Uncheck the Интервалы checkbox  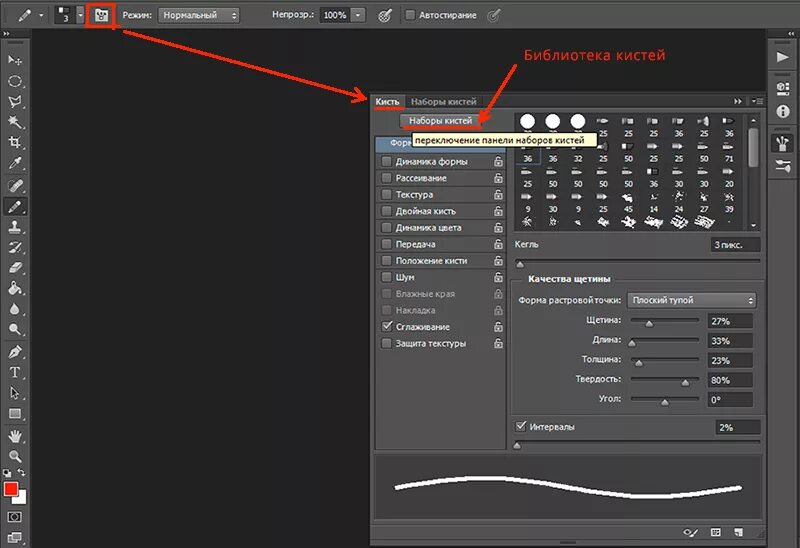(521, 426)
